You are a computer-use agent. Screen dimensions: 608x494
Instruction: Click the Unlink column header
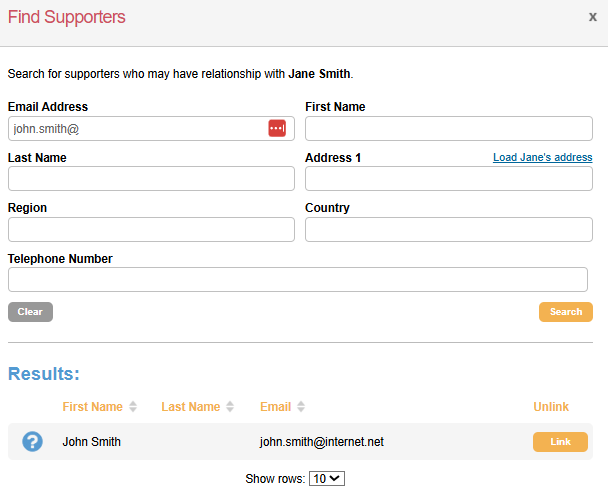click(x=551, y=407)
